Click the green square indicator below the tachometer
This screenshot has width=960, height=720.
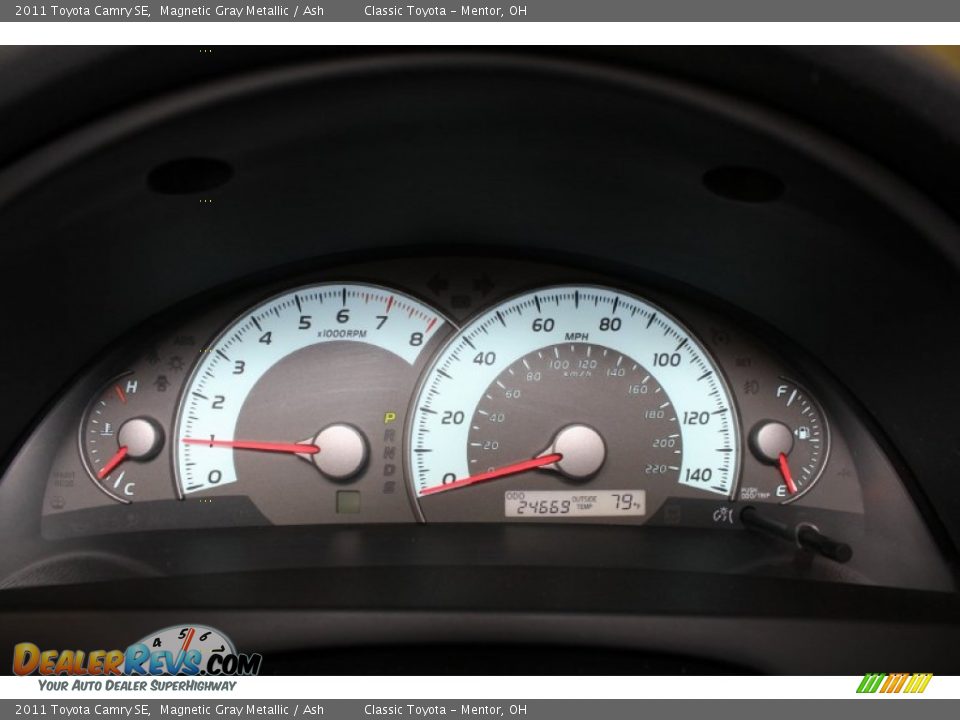(348, 502)
